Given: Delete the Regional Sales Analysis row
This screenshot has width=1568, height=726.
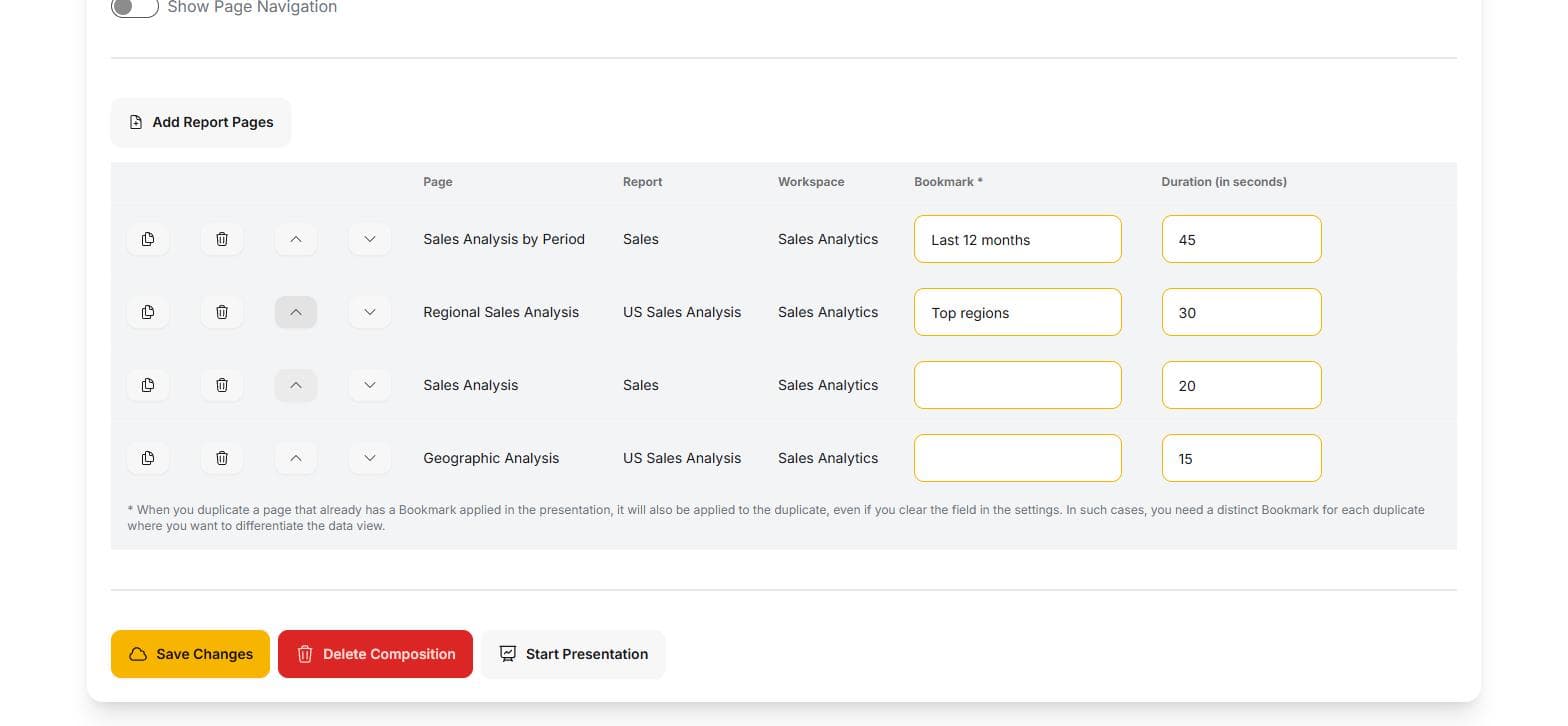Looking at the screenshot, I should pos(222,312).
